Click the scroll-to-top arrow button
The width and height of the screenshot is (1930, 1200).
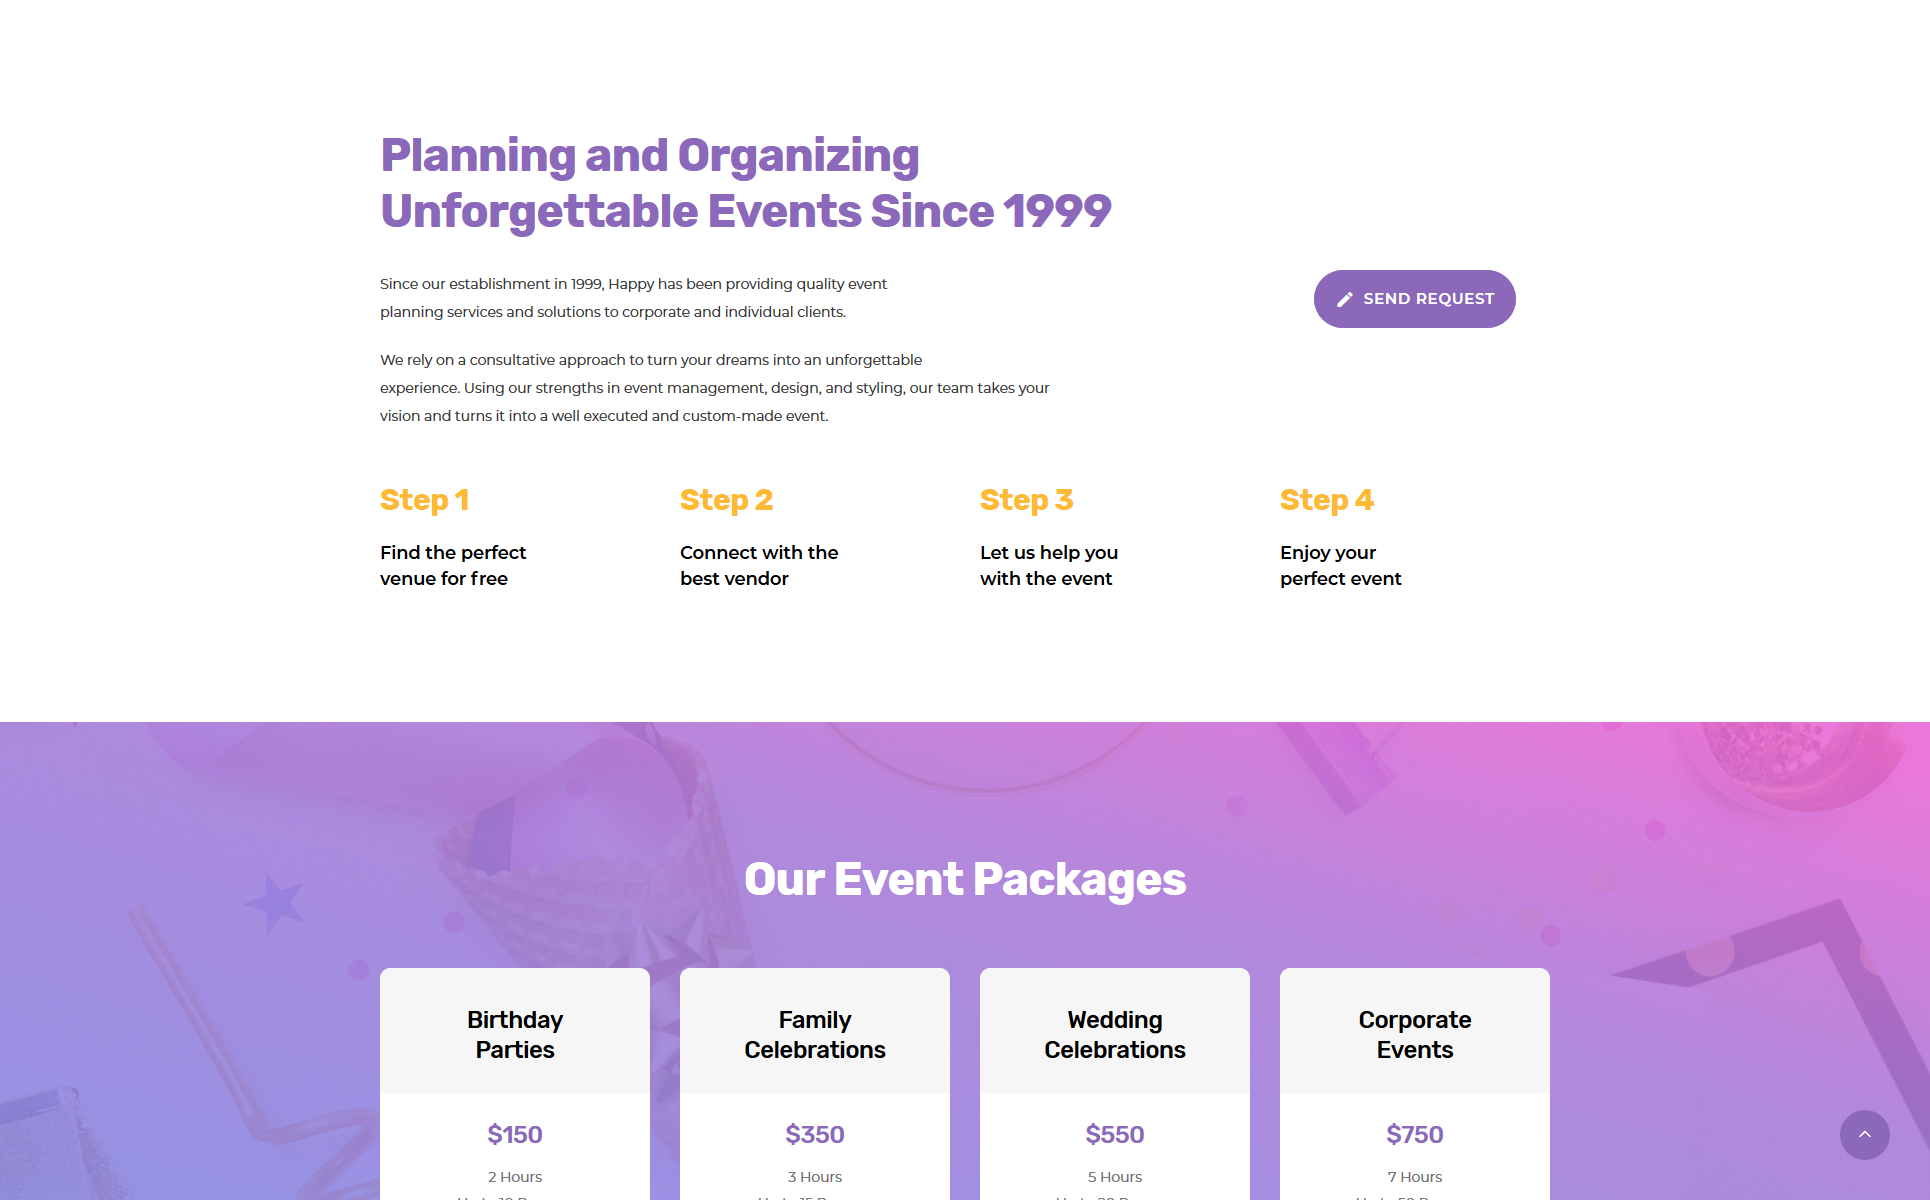tap(1864, 1134)
